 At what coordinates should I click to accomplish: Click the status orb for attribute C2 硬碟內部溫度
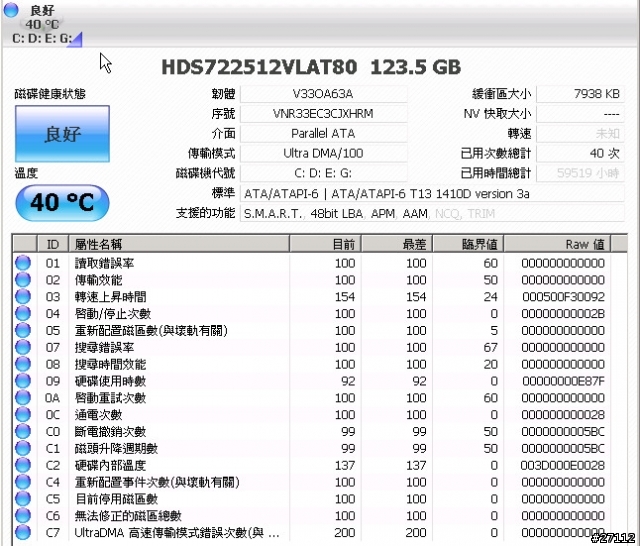coord(23,465)
